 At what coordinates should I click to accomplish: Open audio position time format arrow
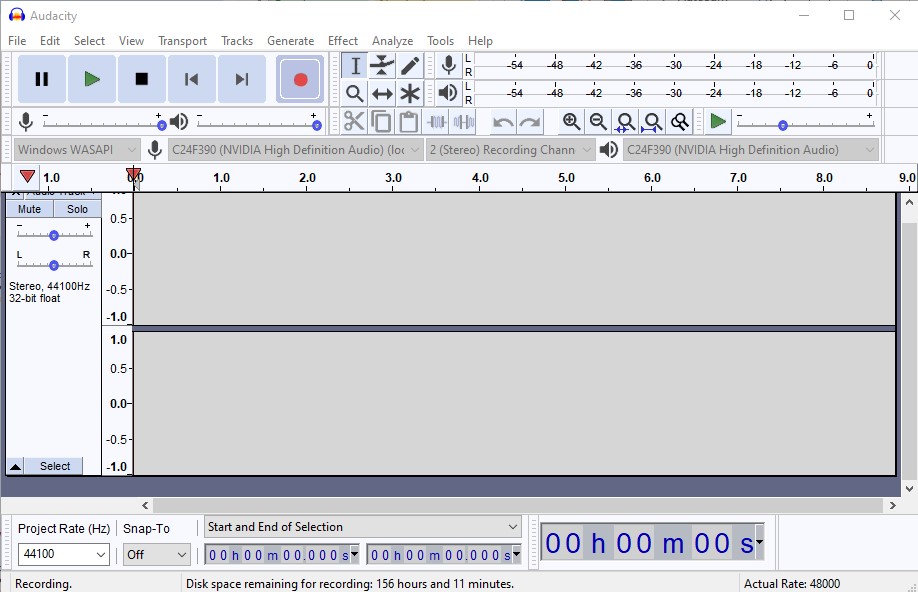[759, 542]
